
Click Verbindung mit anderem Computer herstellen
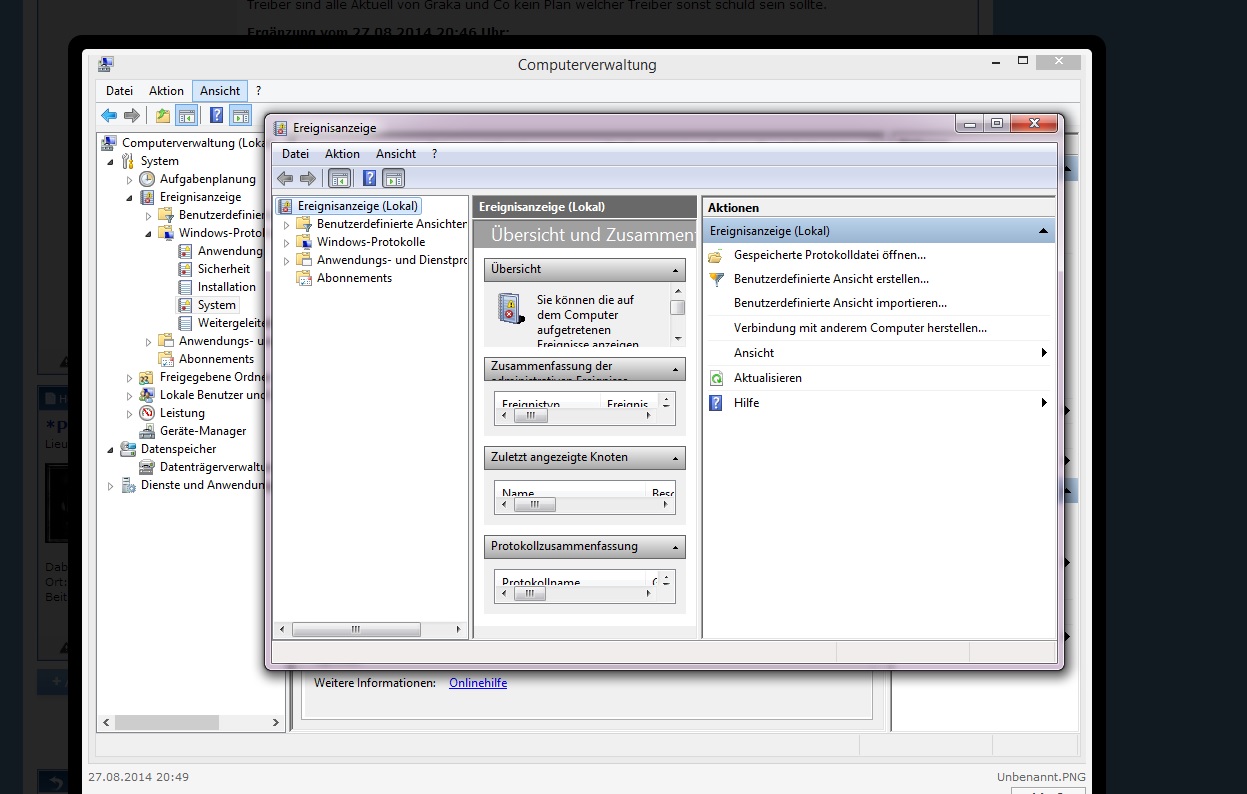tap(860, 328)
